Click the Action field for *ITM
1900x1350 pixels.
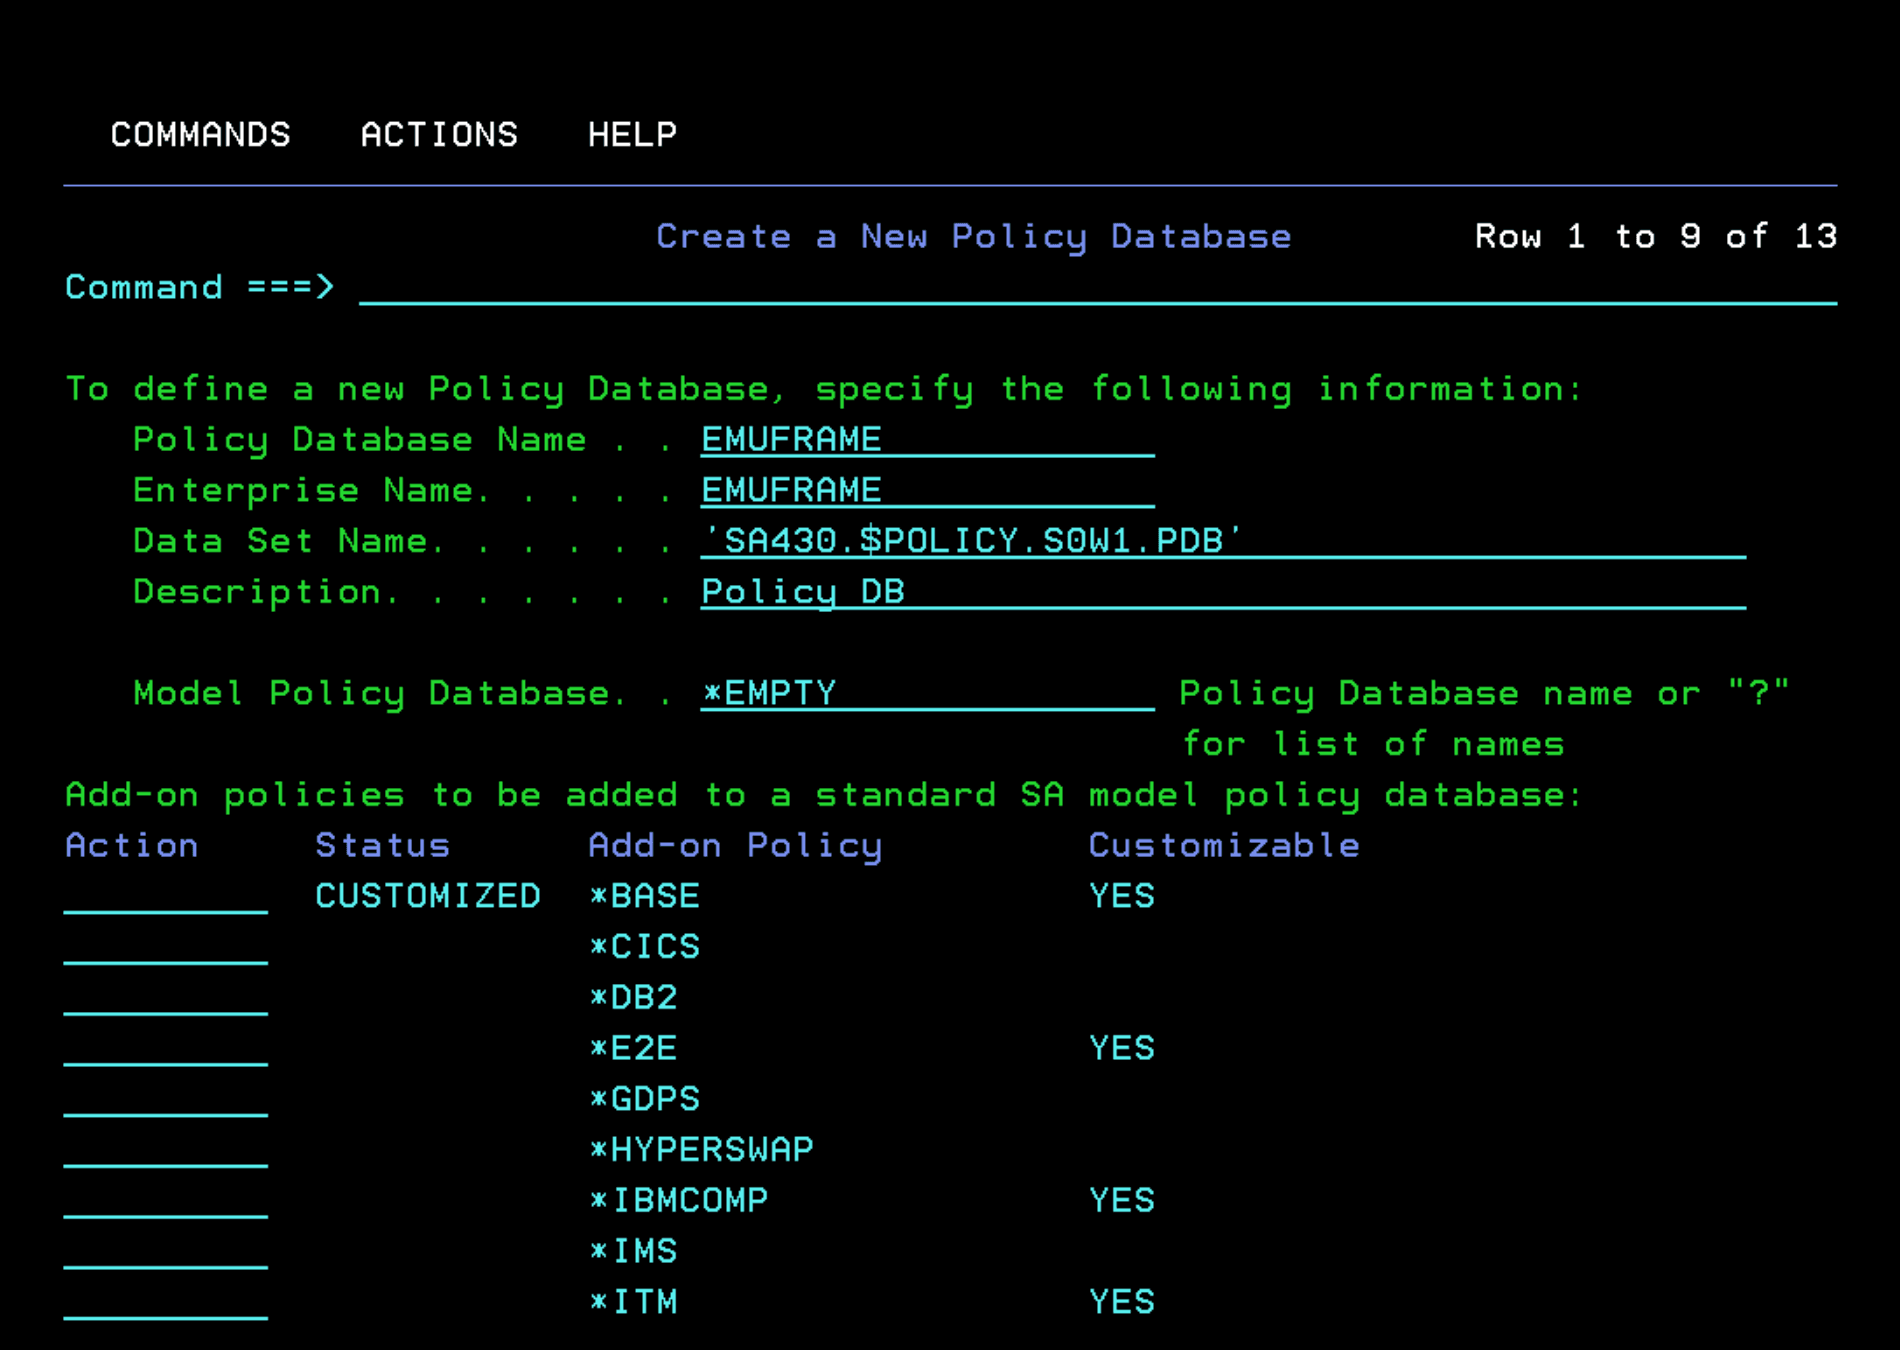click(x=166, y=1302)
